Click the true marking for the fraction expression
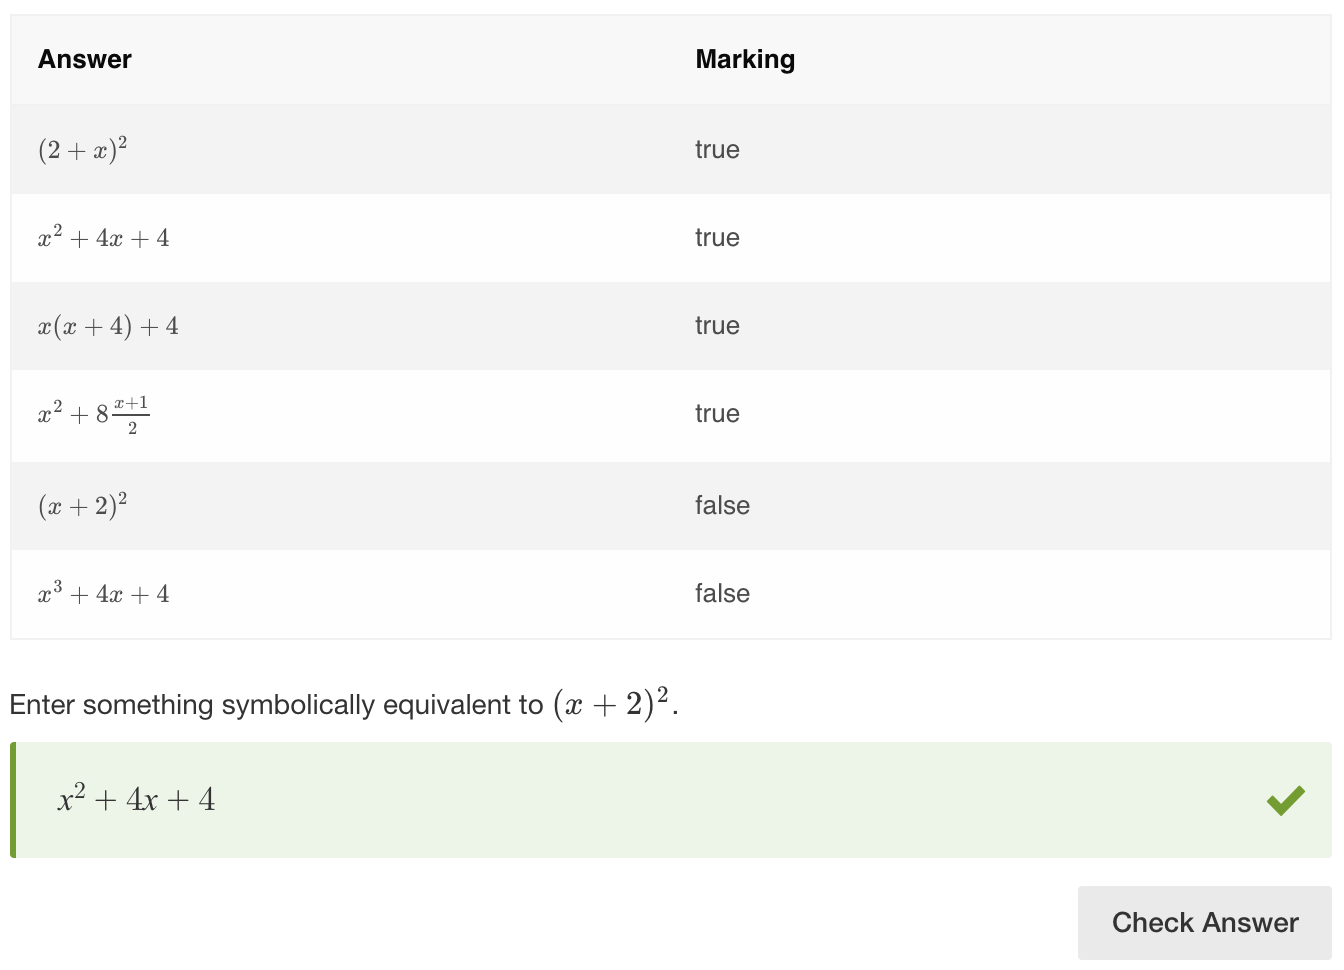This screenshot has height=970, width=1344. point(717,414)
